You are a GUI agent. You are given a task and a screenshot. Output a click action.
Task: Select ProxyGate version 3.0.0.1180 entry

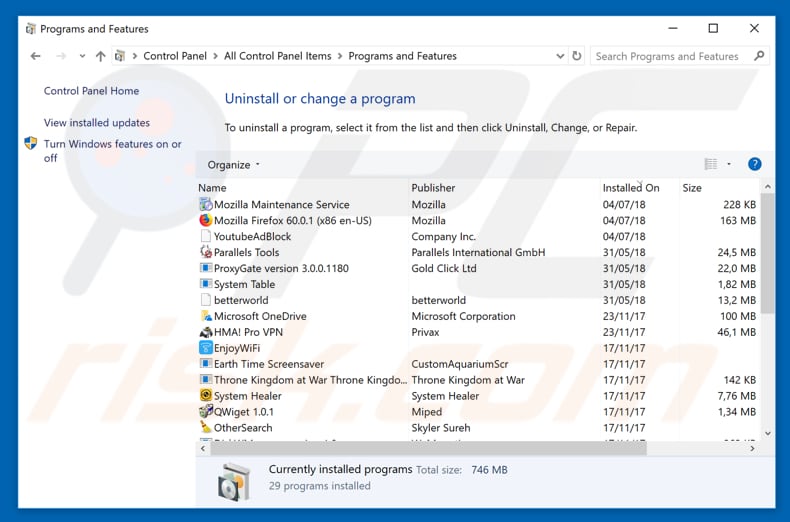[281, 268]
